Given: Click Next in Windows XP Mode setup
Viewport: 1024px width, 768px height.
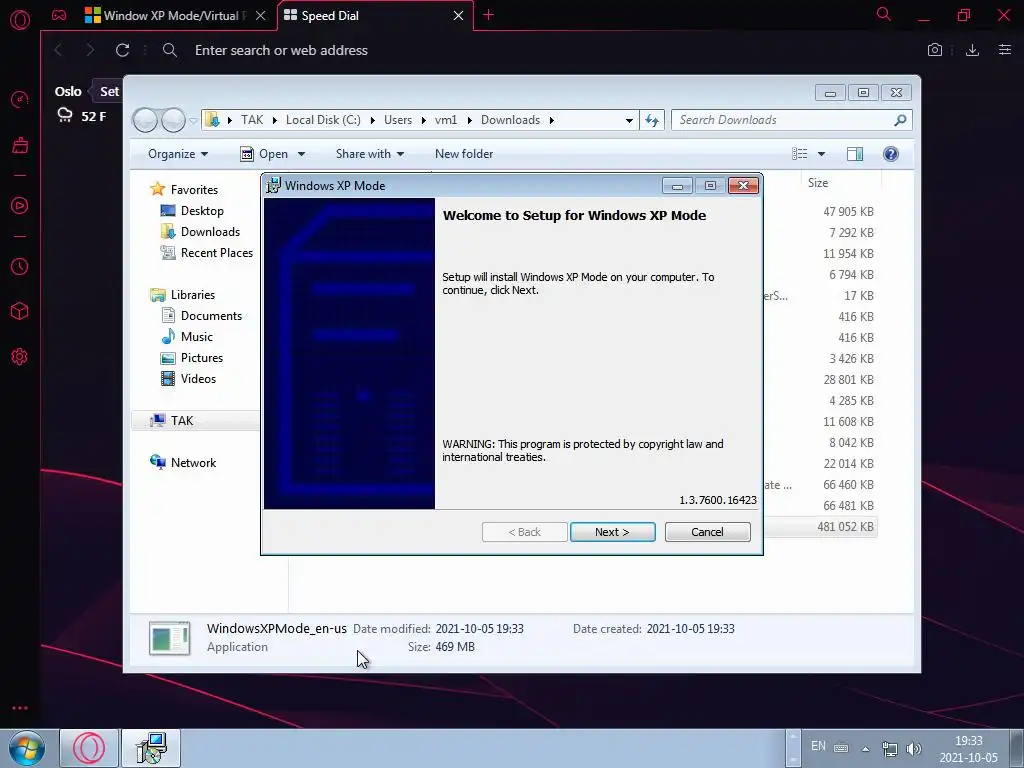Looking at the screenshot, I should tap(613, 532).
